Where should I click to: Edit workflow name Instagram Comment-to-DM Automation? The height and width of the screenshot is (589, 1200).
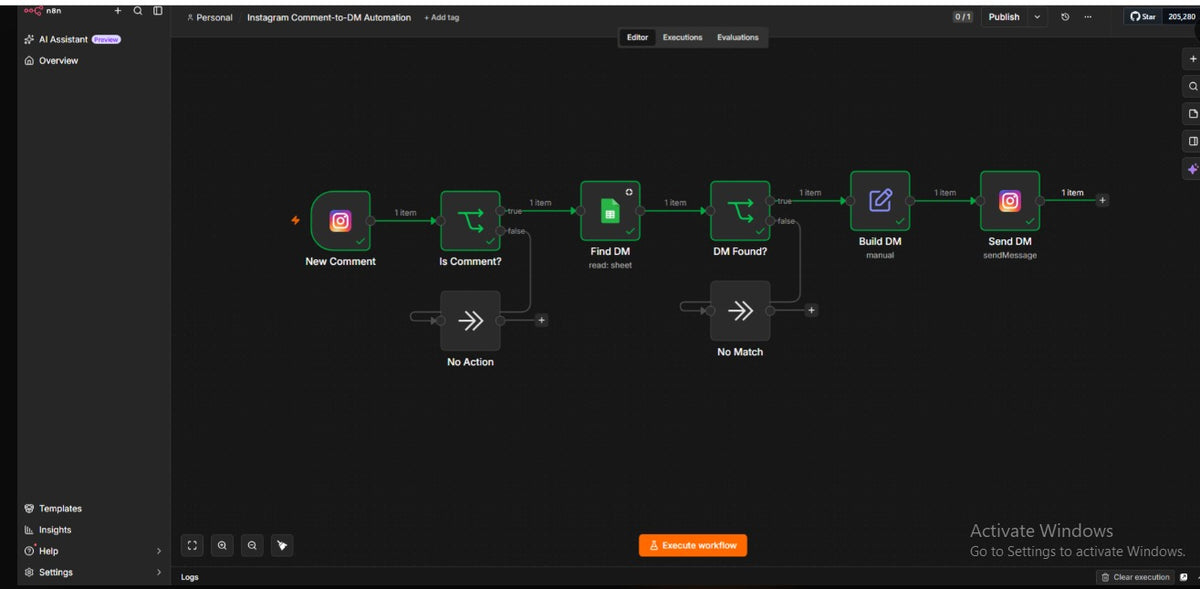[329, 18]
